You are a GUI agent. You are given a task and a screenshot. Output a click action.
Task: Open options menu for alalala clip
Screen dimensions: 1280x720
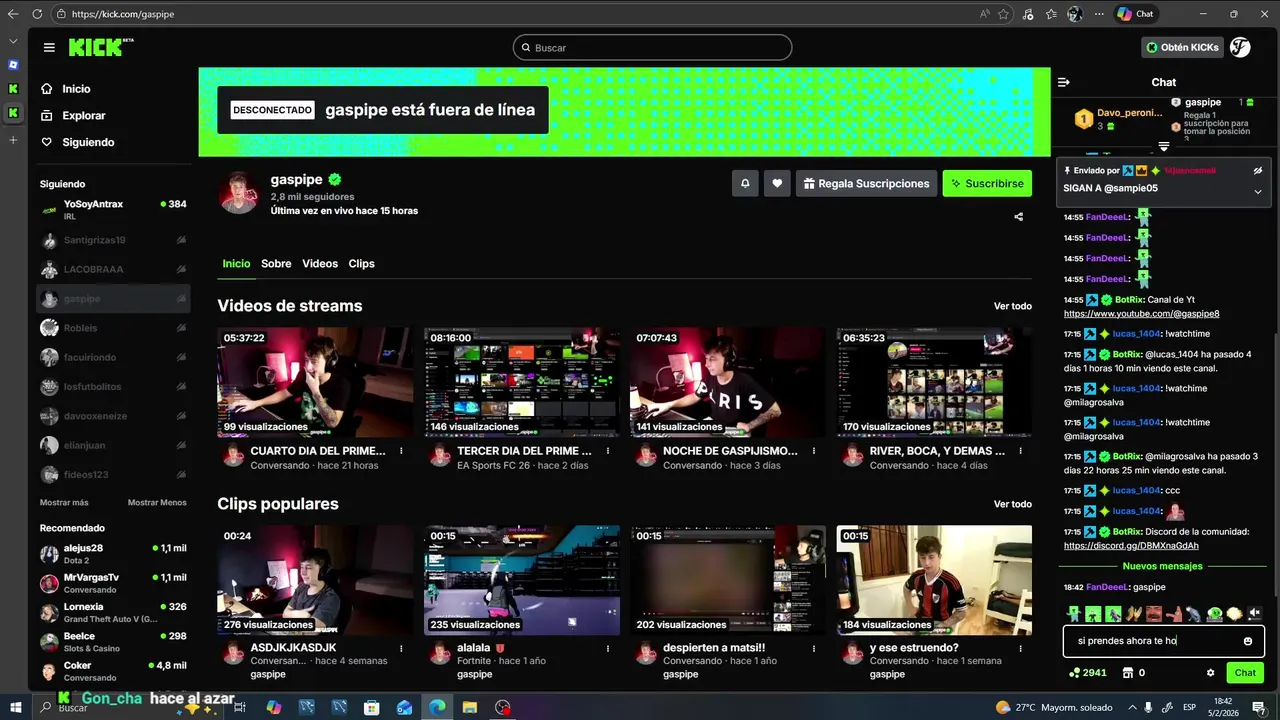pyautogui.click(x=607, y=648)
